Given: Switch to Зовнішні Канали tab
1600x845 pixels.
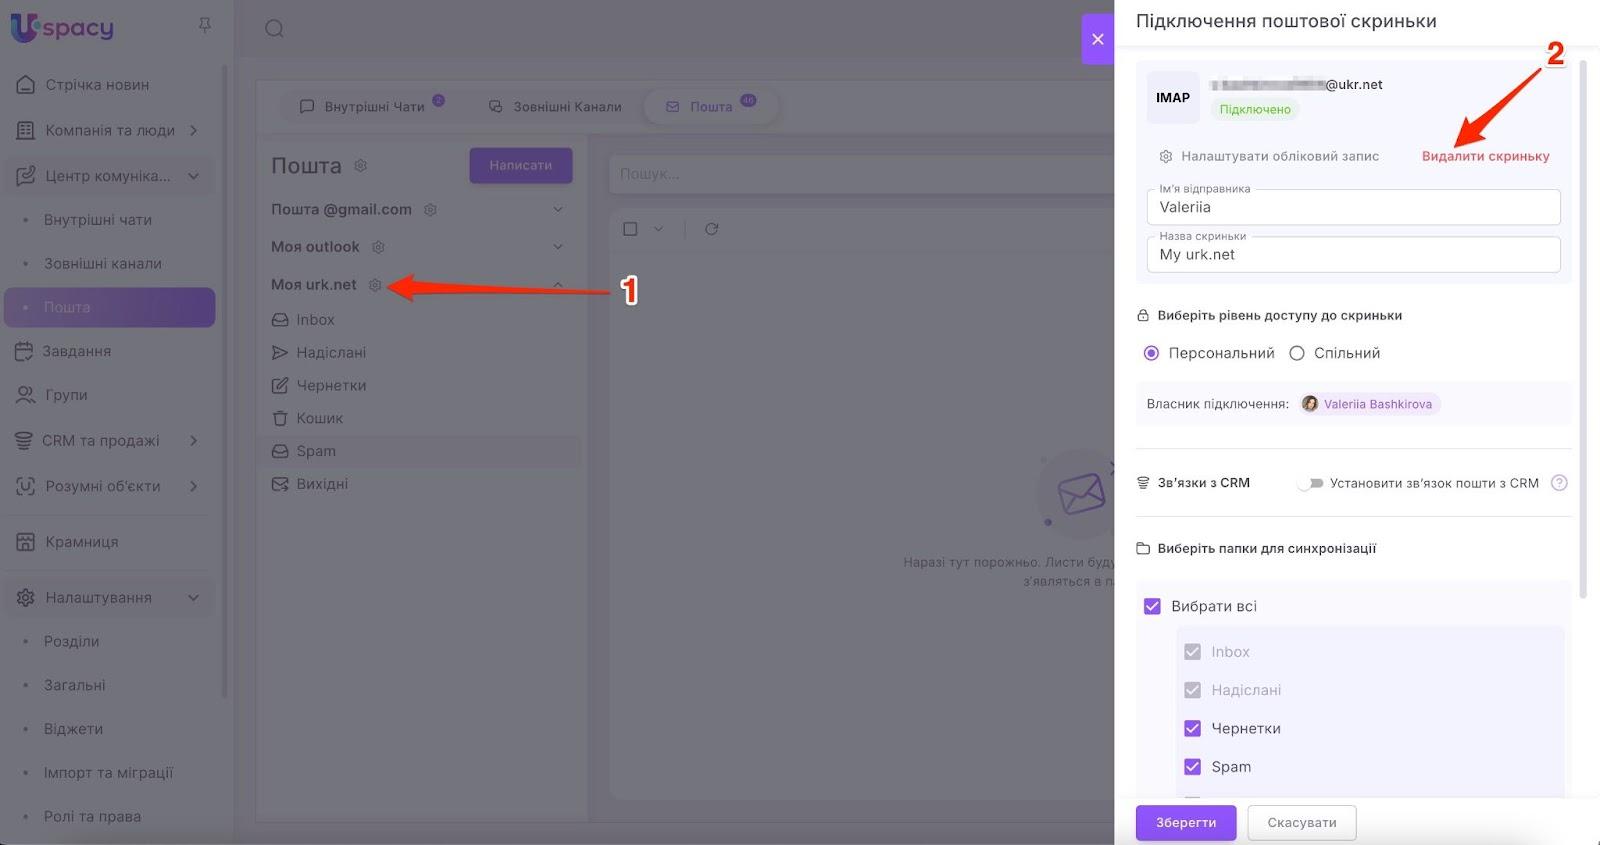Looking at the screenshot, I should [x=555, y=106].
